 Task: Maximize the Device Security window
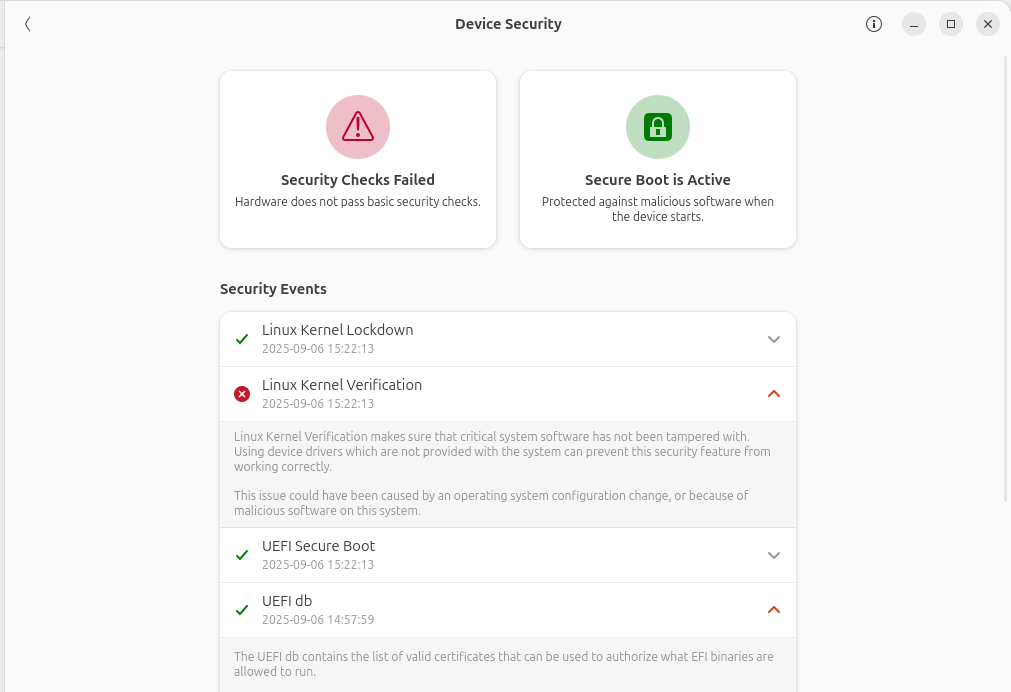951,24
